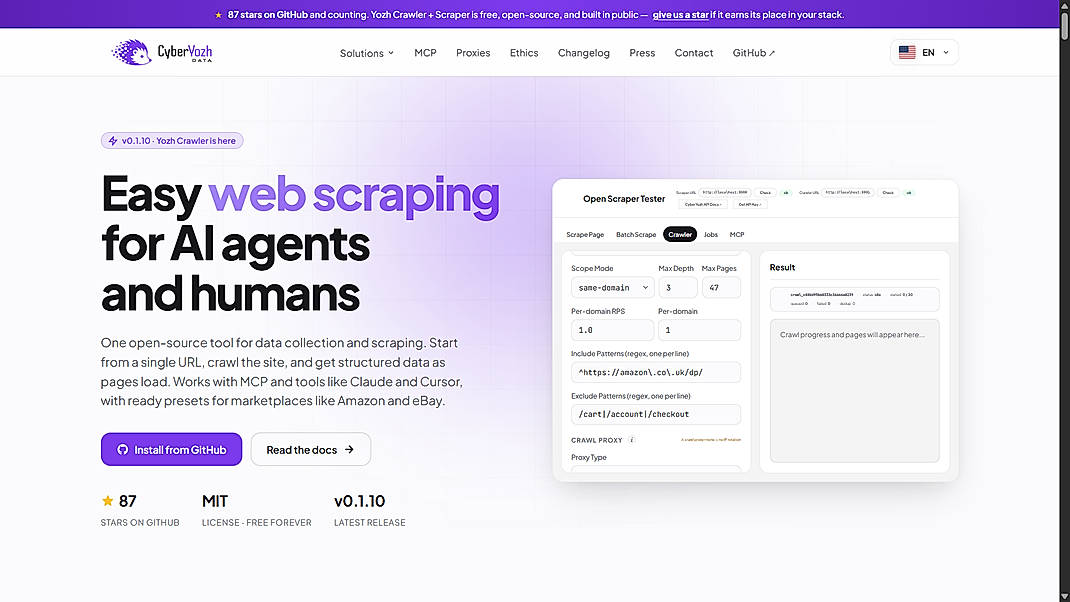View the Changelog page
The width and height of the screenshot is (1070, 602).
pyautogui.click(x=583, y=53)
